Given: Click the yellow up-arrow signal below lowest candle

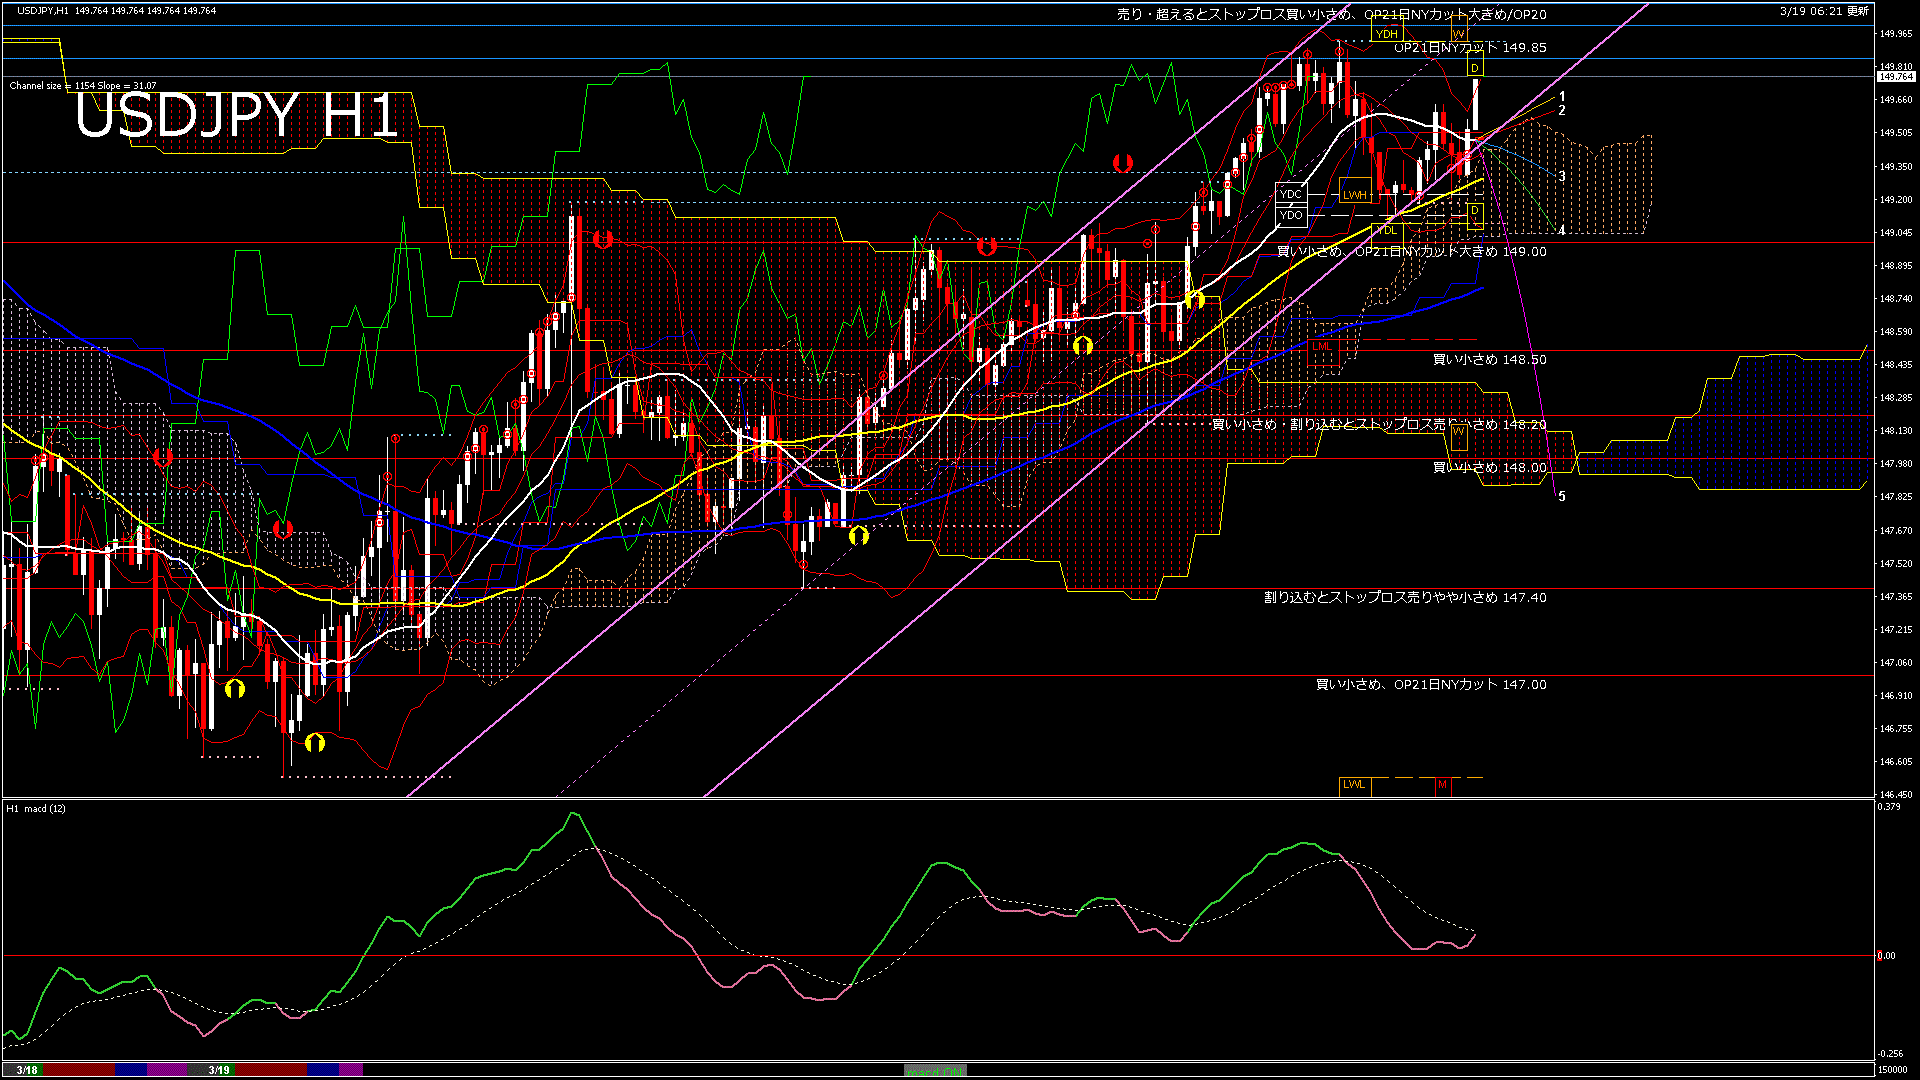Looking at the screenshot, I should (x=315, y=742).
